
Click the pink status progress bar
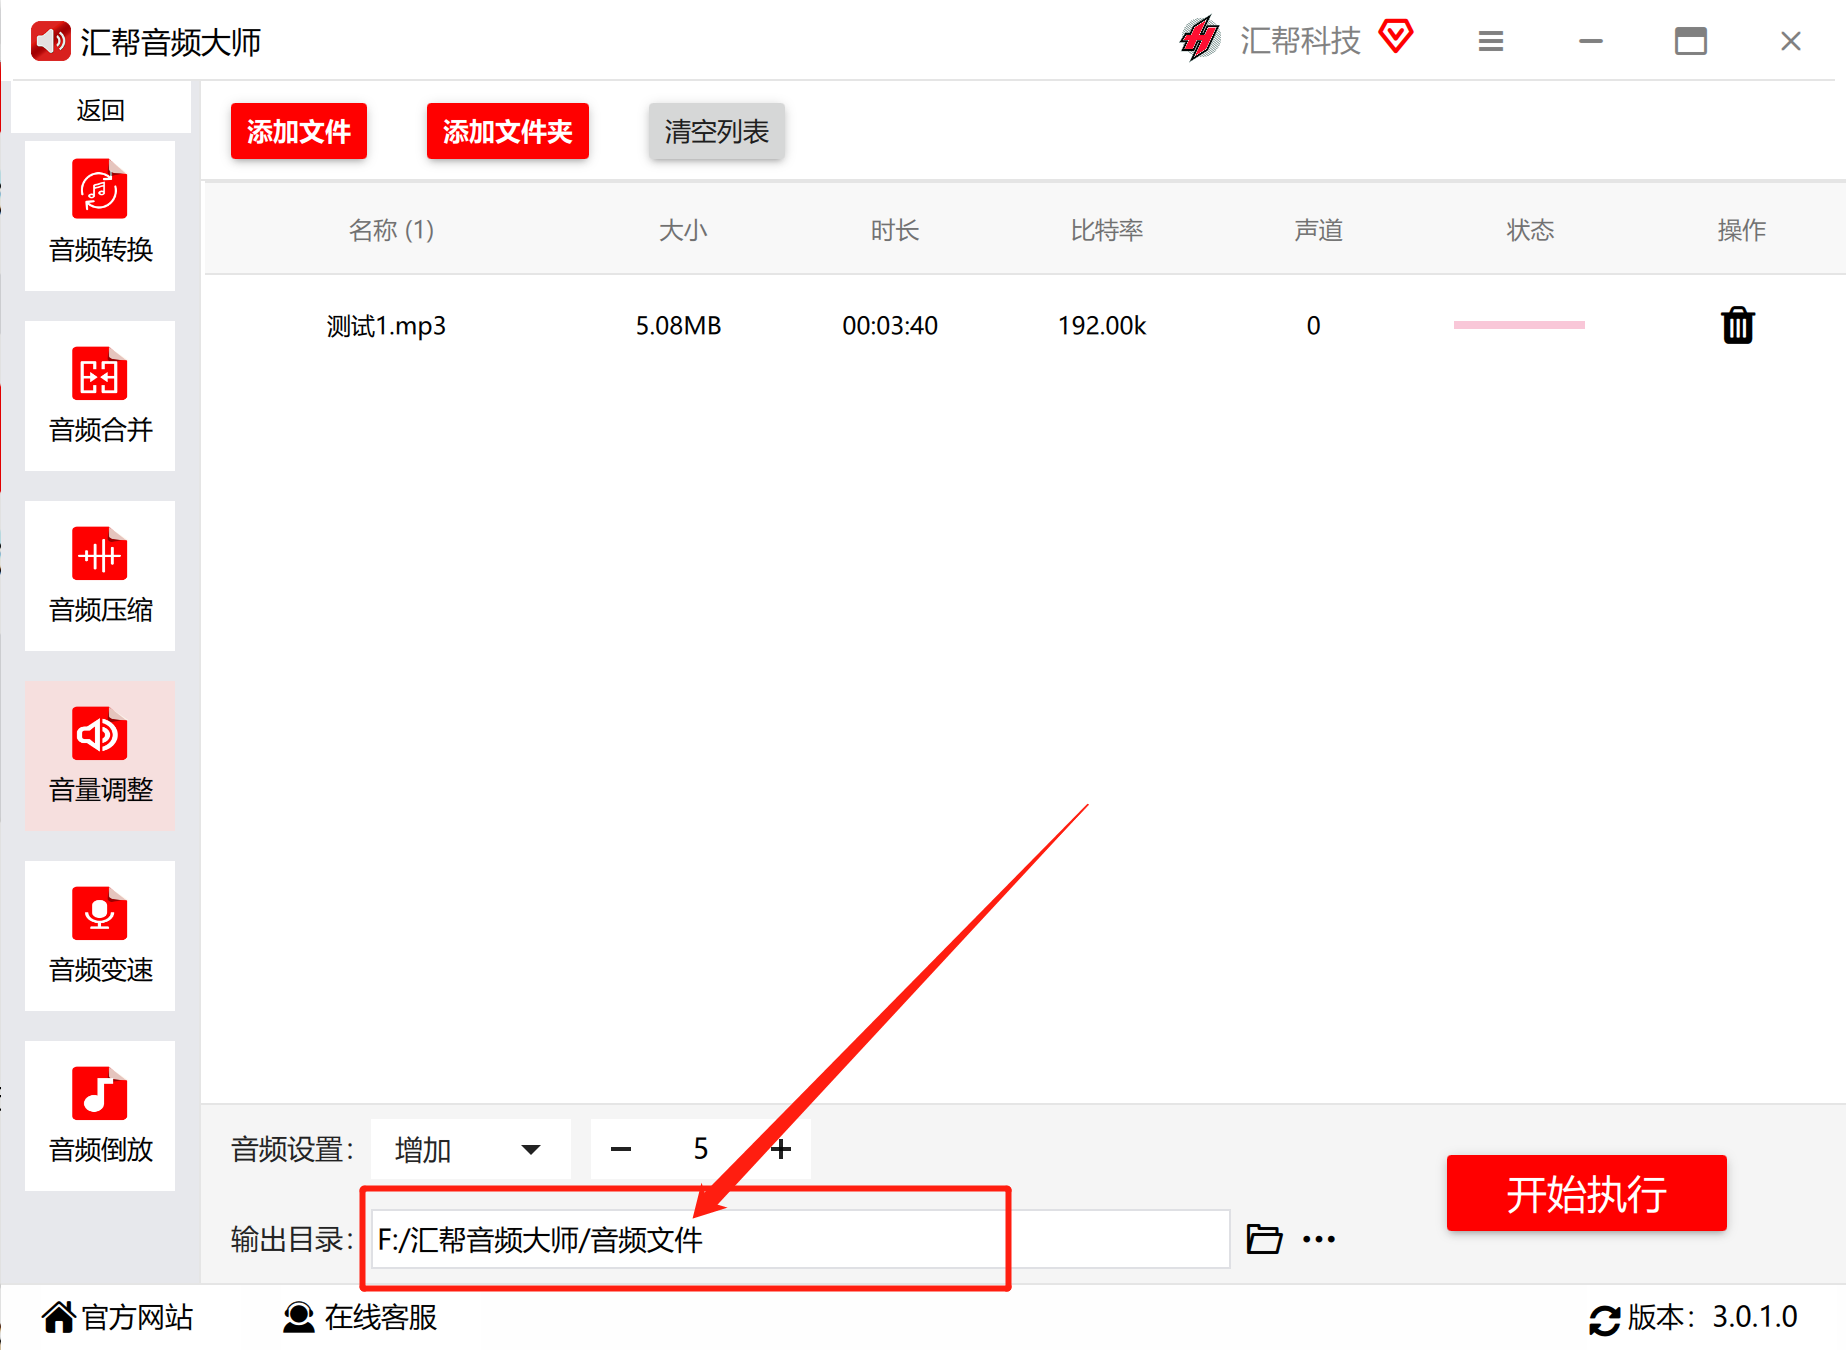point(1519,325)
